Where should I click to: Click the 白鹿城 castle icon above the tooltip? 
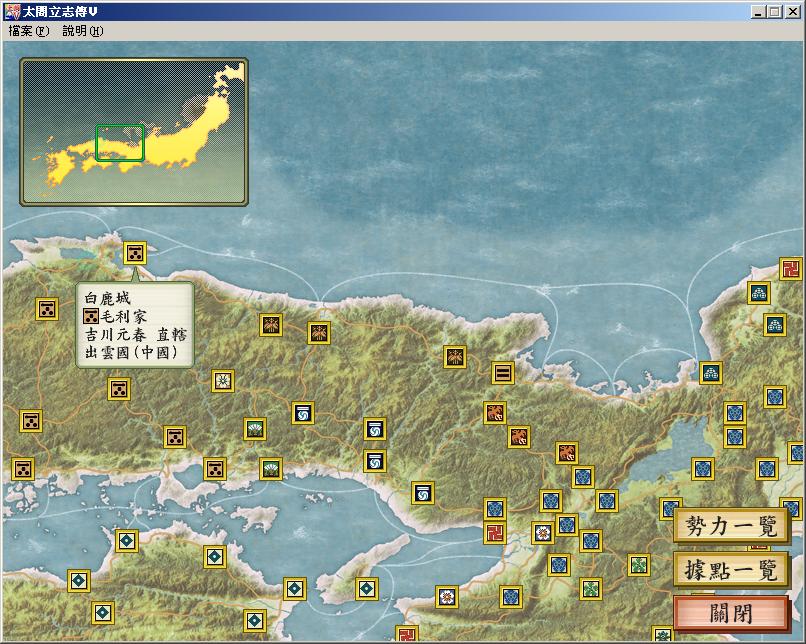click(x=135, y=253)
